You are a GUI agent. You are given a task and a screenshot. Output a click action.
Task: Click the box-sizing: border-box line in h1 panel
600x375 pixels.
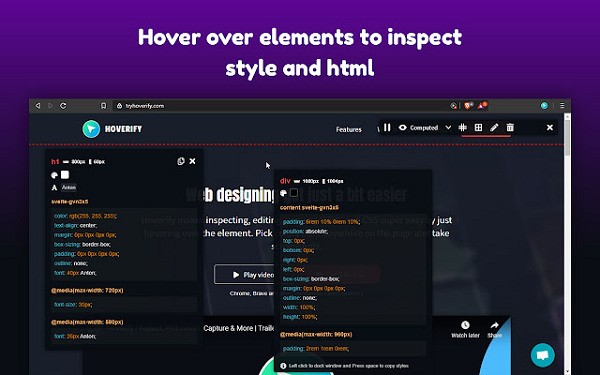point(82,244)
